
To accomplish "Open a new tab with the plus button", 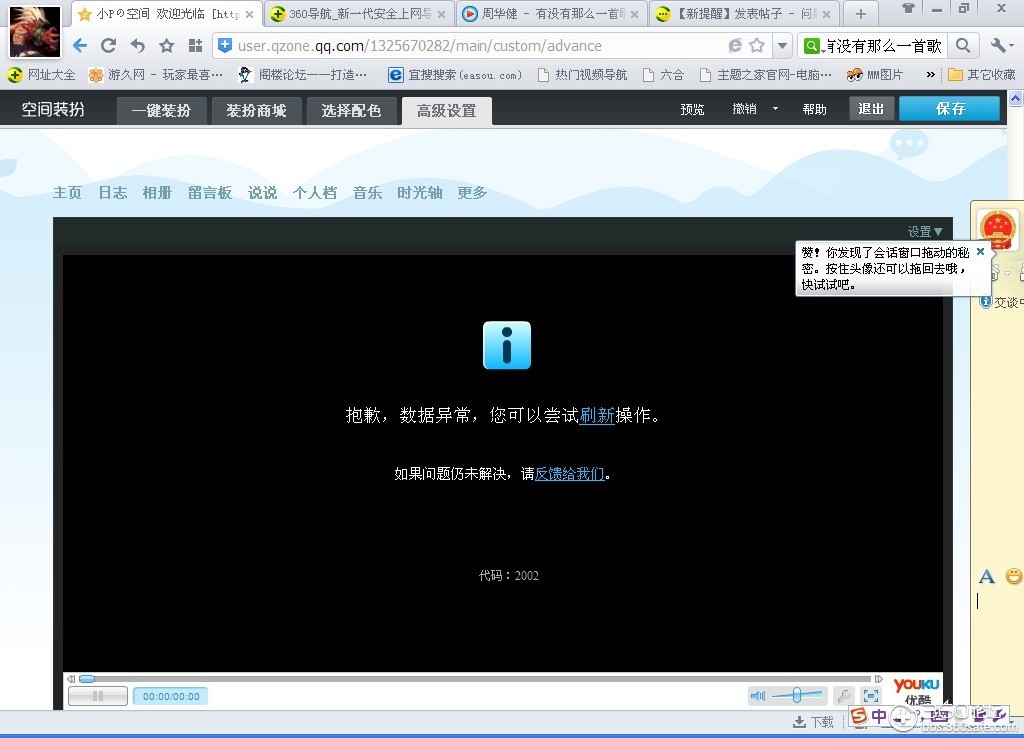I will coord(860,14).
